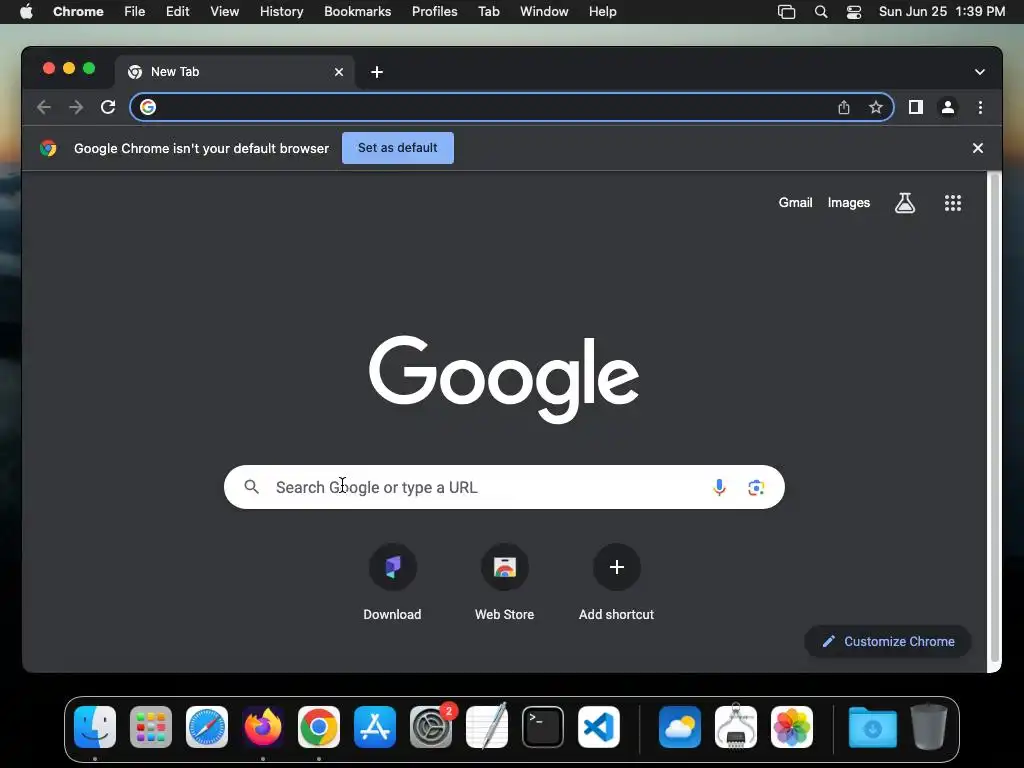Search by image with Lens icon
Viewport: 1024px width, 768px height.
tap(756, 487)
